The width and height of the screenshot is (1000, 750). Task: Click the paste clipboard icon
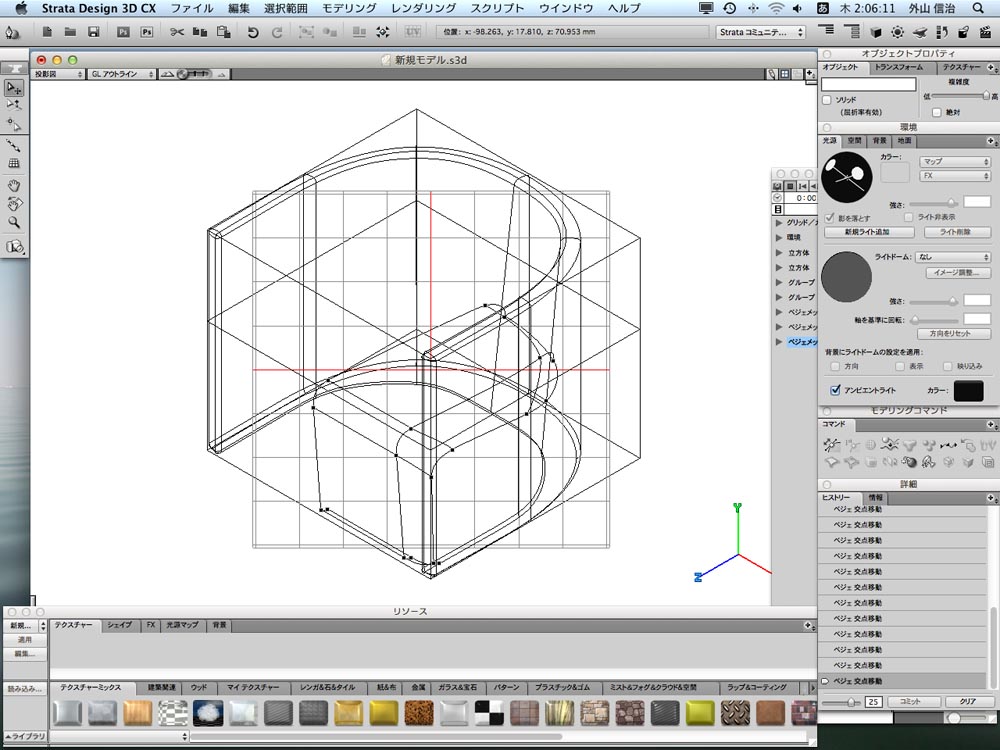(223, 32)
